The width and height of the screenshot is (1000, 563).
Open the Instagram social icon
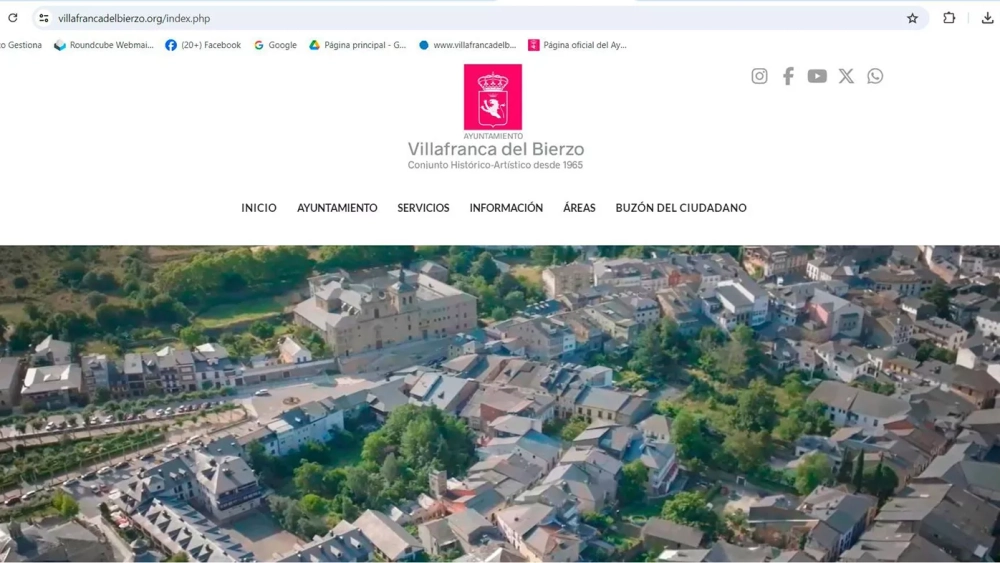759,76
